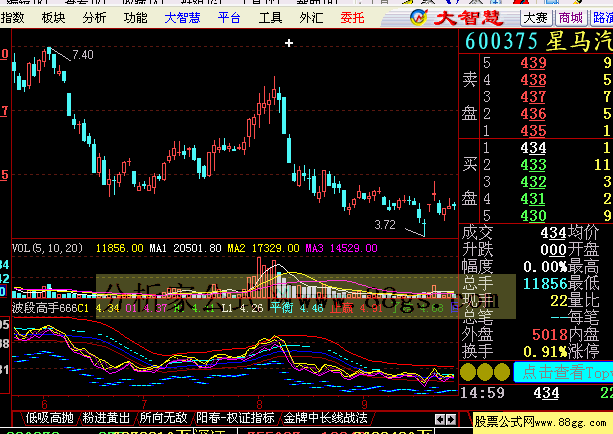Click the 换手 value 0.91%
This screenshot has height=434, width=613.
point(545,352)
